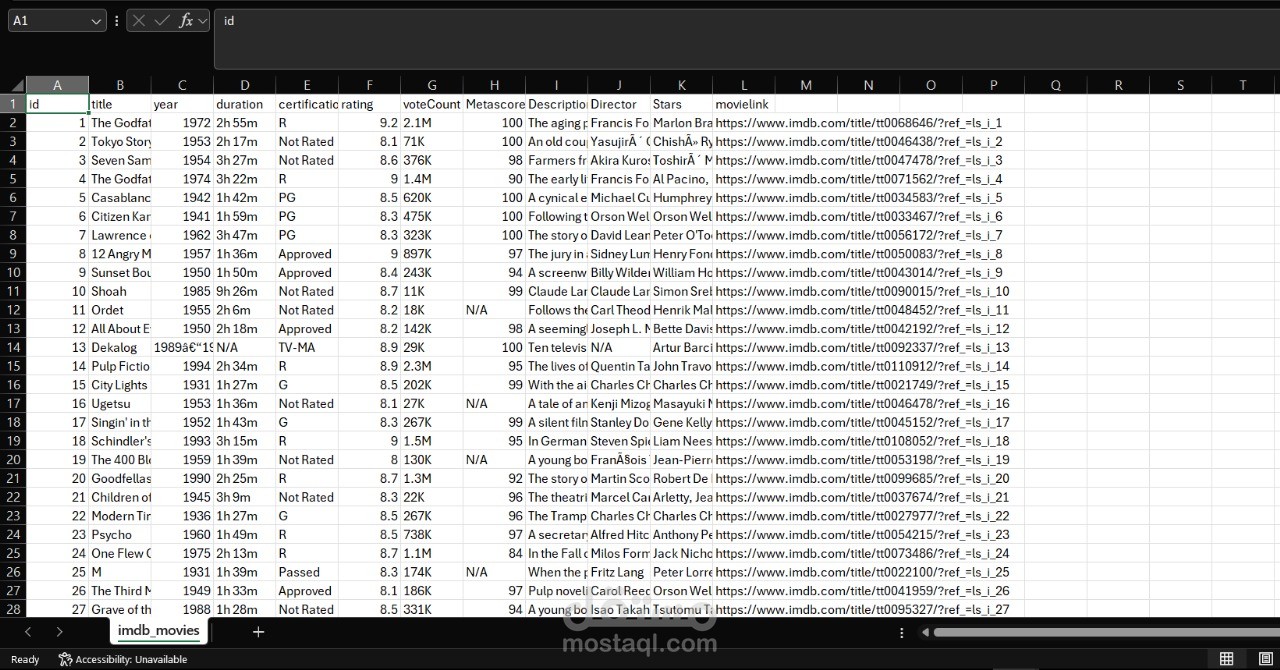Click the Casablanca title cell
Screen dimensions: 1280x670
(x=120, y=198)
